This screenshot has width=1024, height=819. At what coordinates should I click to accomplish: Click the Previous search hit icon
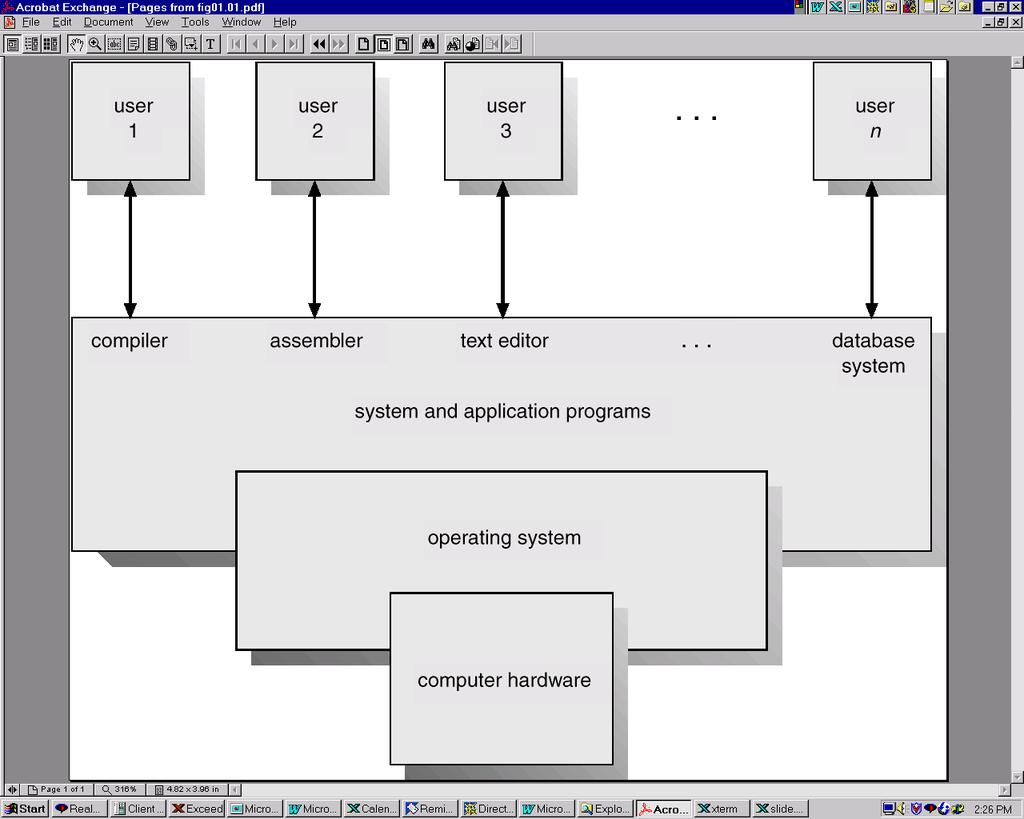(492, 44)
